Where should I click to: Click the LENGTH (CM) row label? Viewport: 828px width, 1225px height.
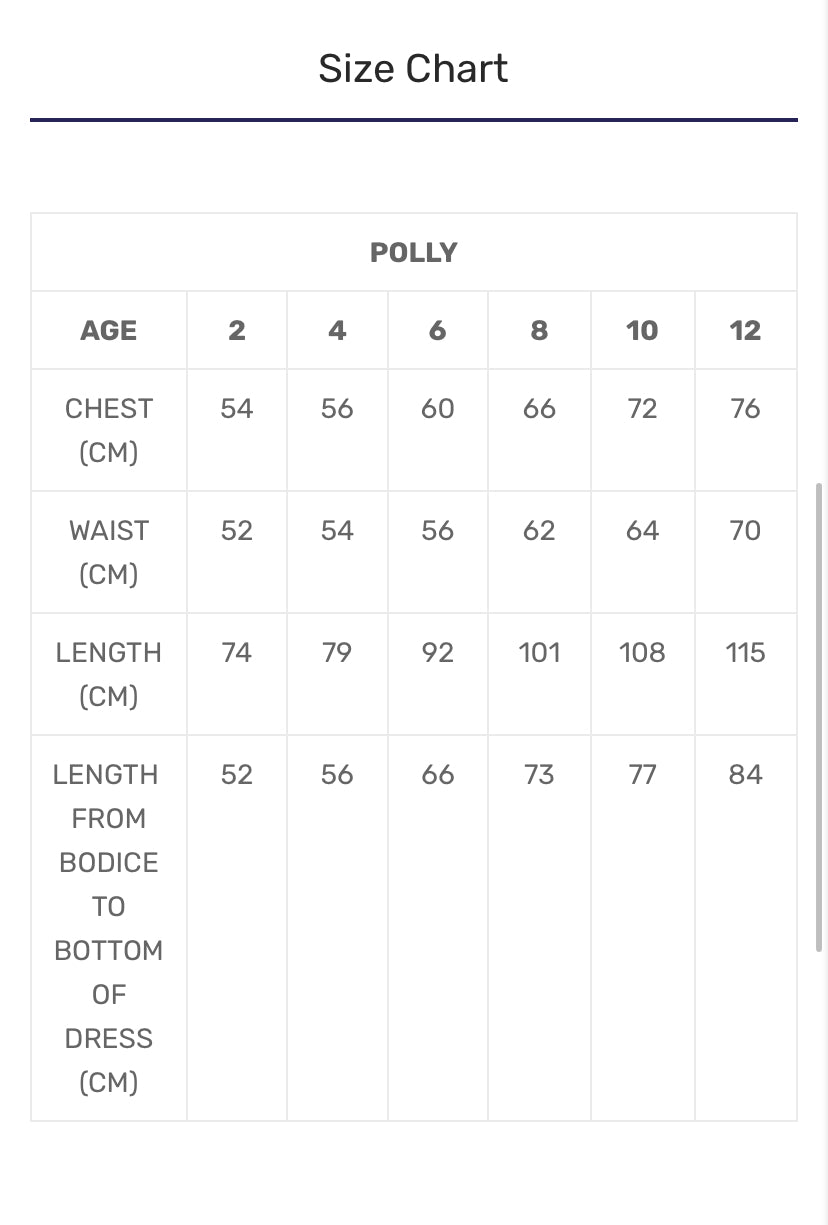click(x=108, y=674)
